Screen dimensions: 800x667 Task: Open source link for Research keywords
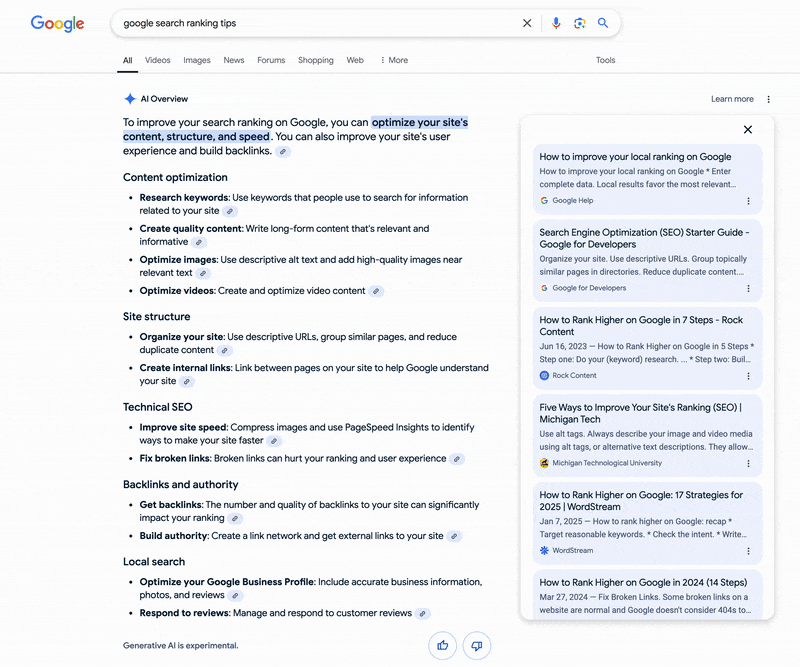230,211
